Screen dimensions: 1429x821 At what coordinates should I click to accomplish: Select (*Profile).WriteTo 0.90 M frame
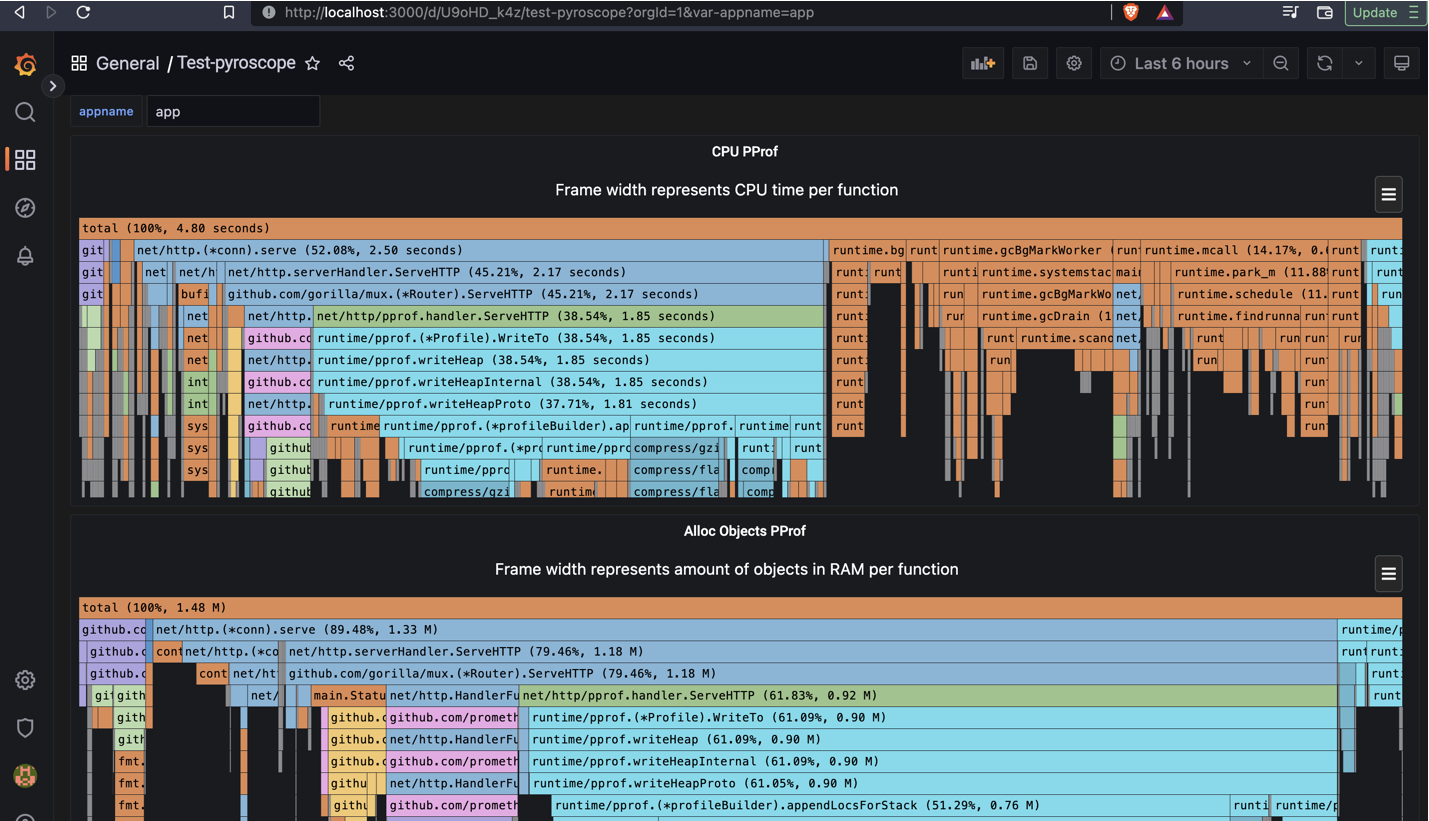(933, 717)
